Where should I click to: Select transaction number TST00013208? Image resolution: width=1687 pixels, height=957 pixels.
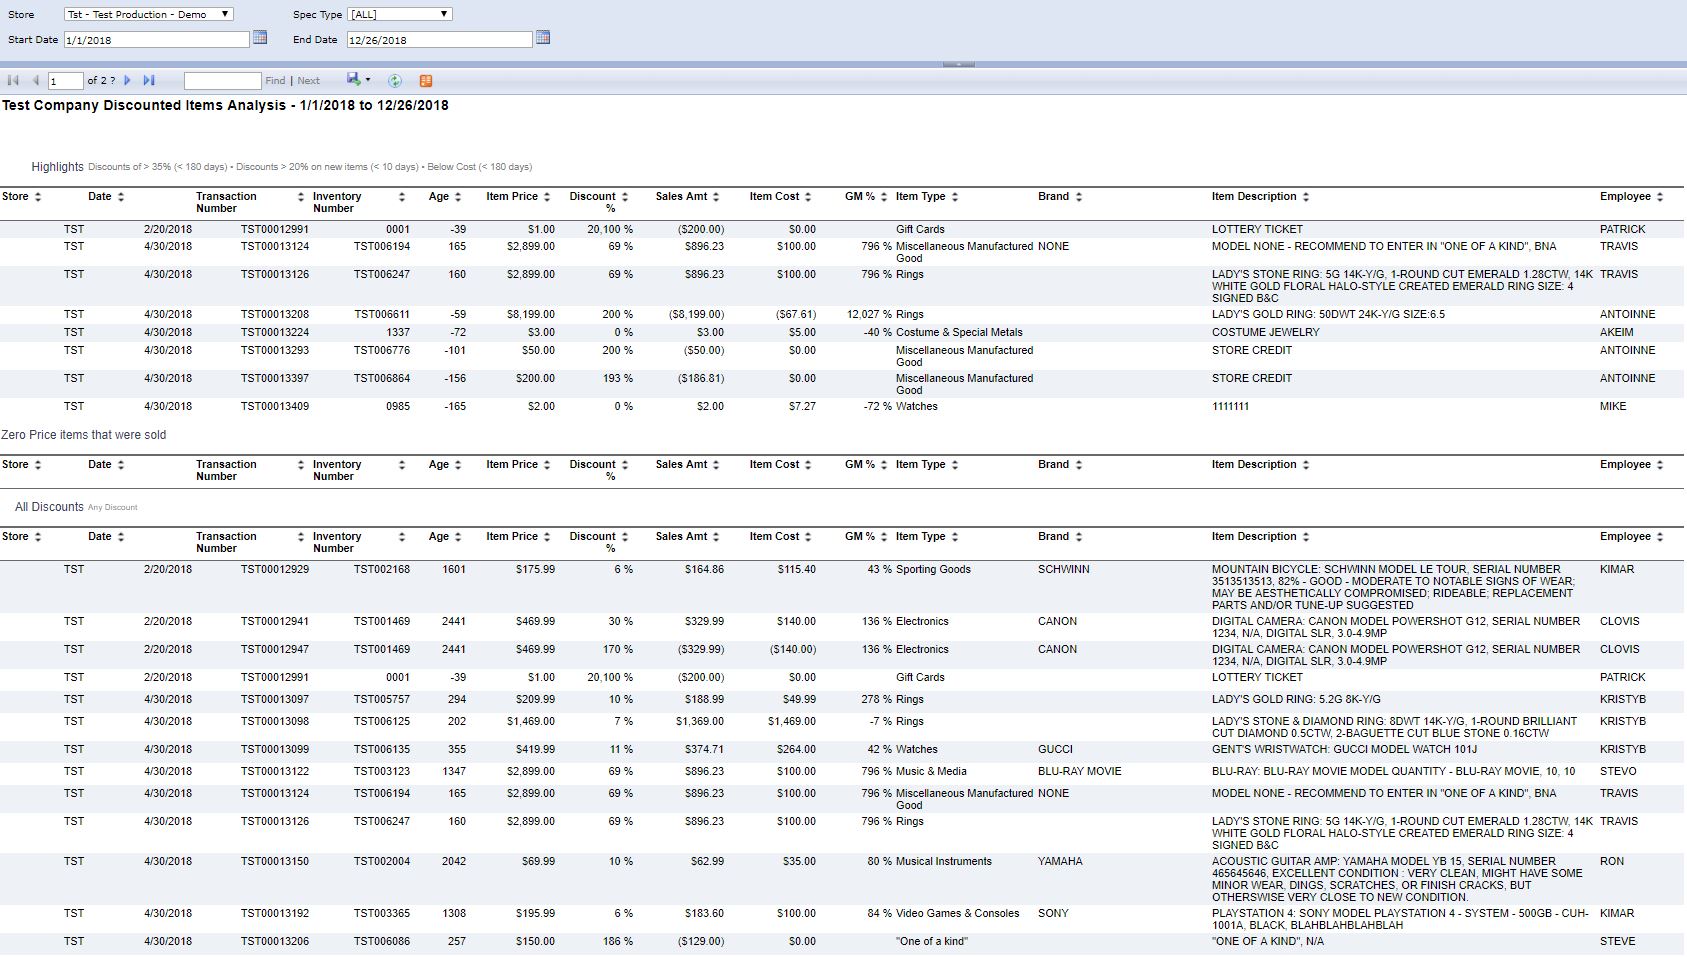pos(275,314)
